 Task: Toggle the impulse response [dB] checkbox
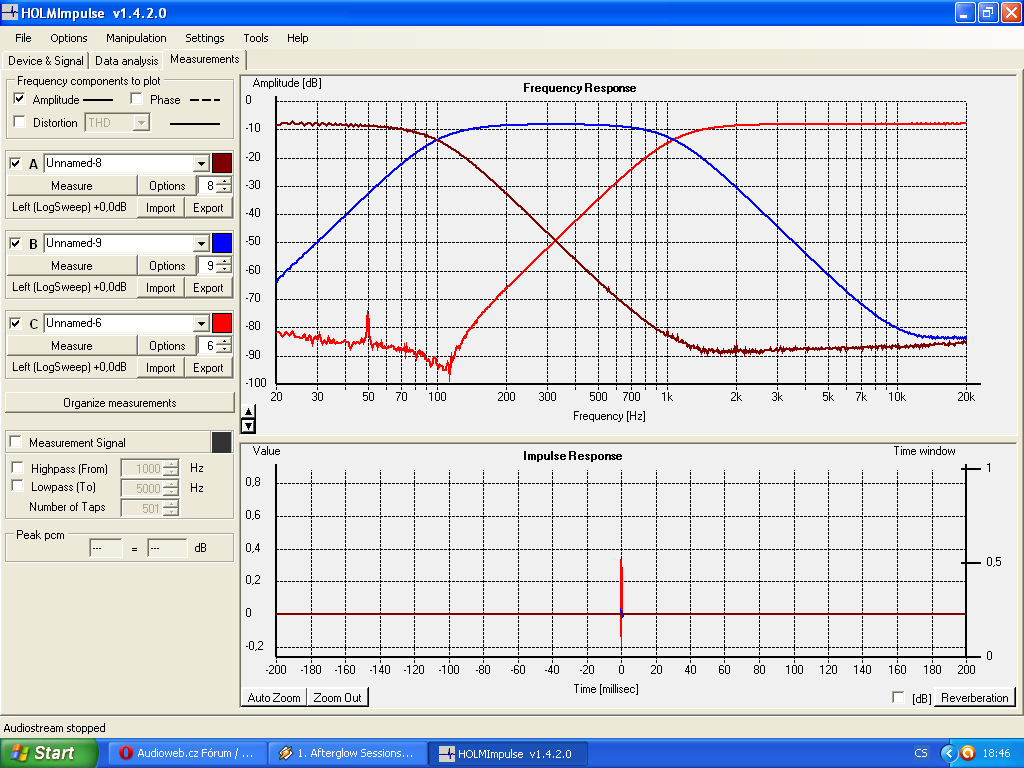click(x=898, y=697)
